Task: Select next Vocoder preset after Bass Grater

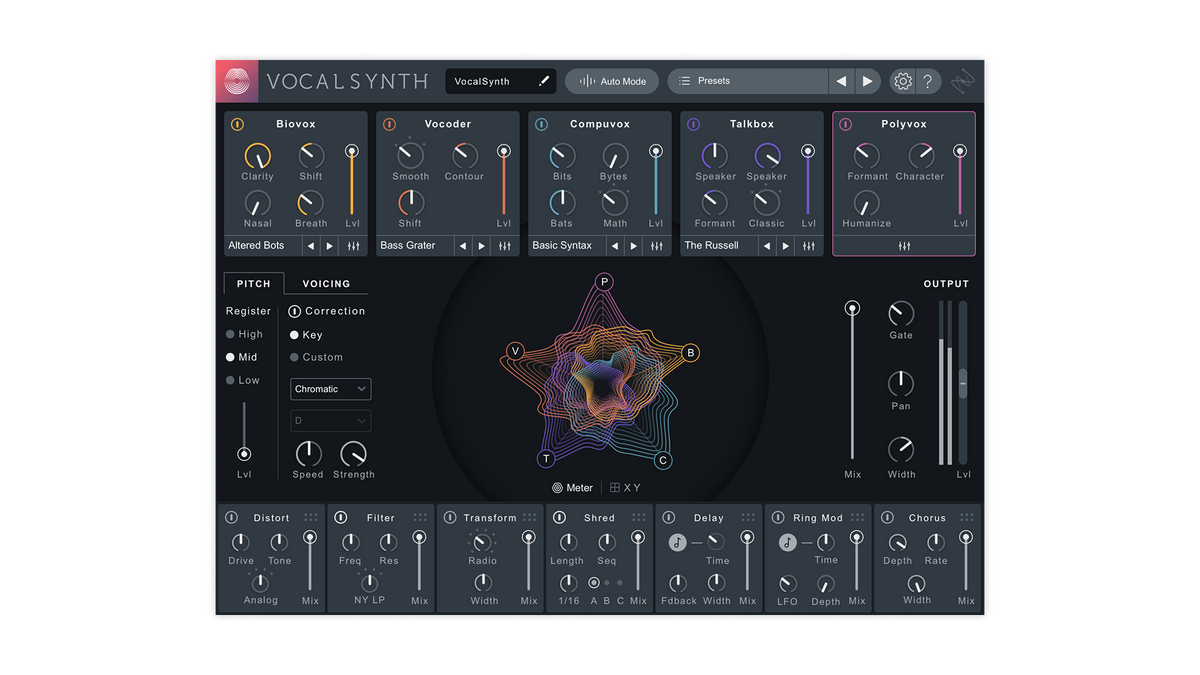Action: point(482,246)
